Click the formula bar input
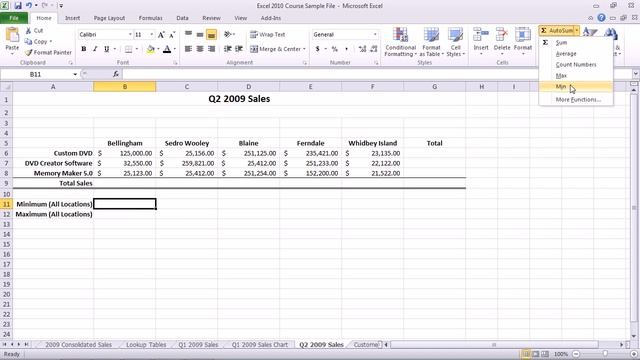640x360 pixels. (378, 74)
